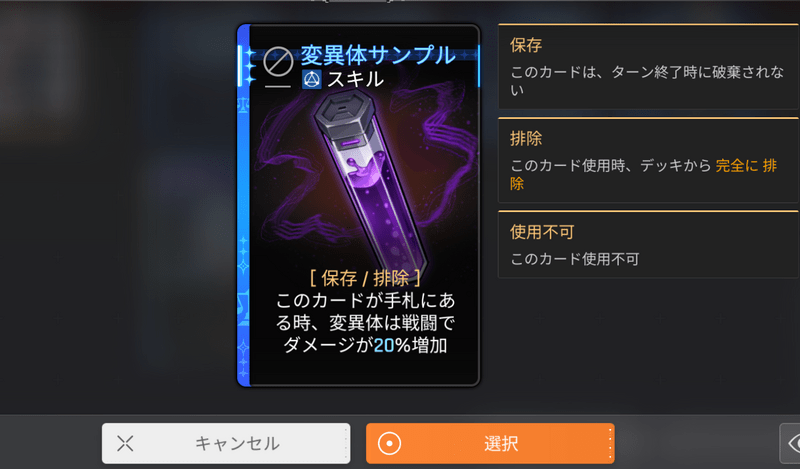Click the キャンセル button
Viewport: 800px width, 469px height.
226,443
